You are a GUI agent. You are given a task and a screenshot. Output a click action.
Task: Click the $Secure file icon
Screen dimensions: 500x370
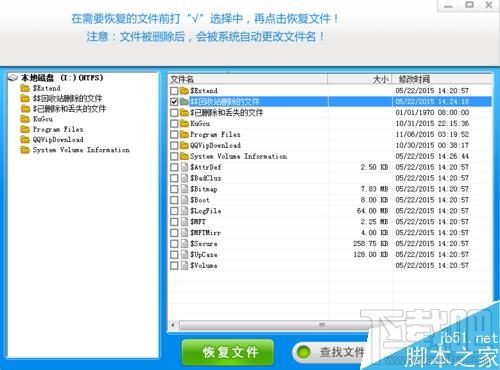(x=184, y=244)
